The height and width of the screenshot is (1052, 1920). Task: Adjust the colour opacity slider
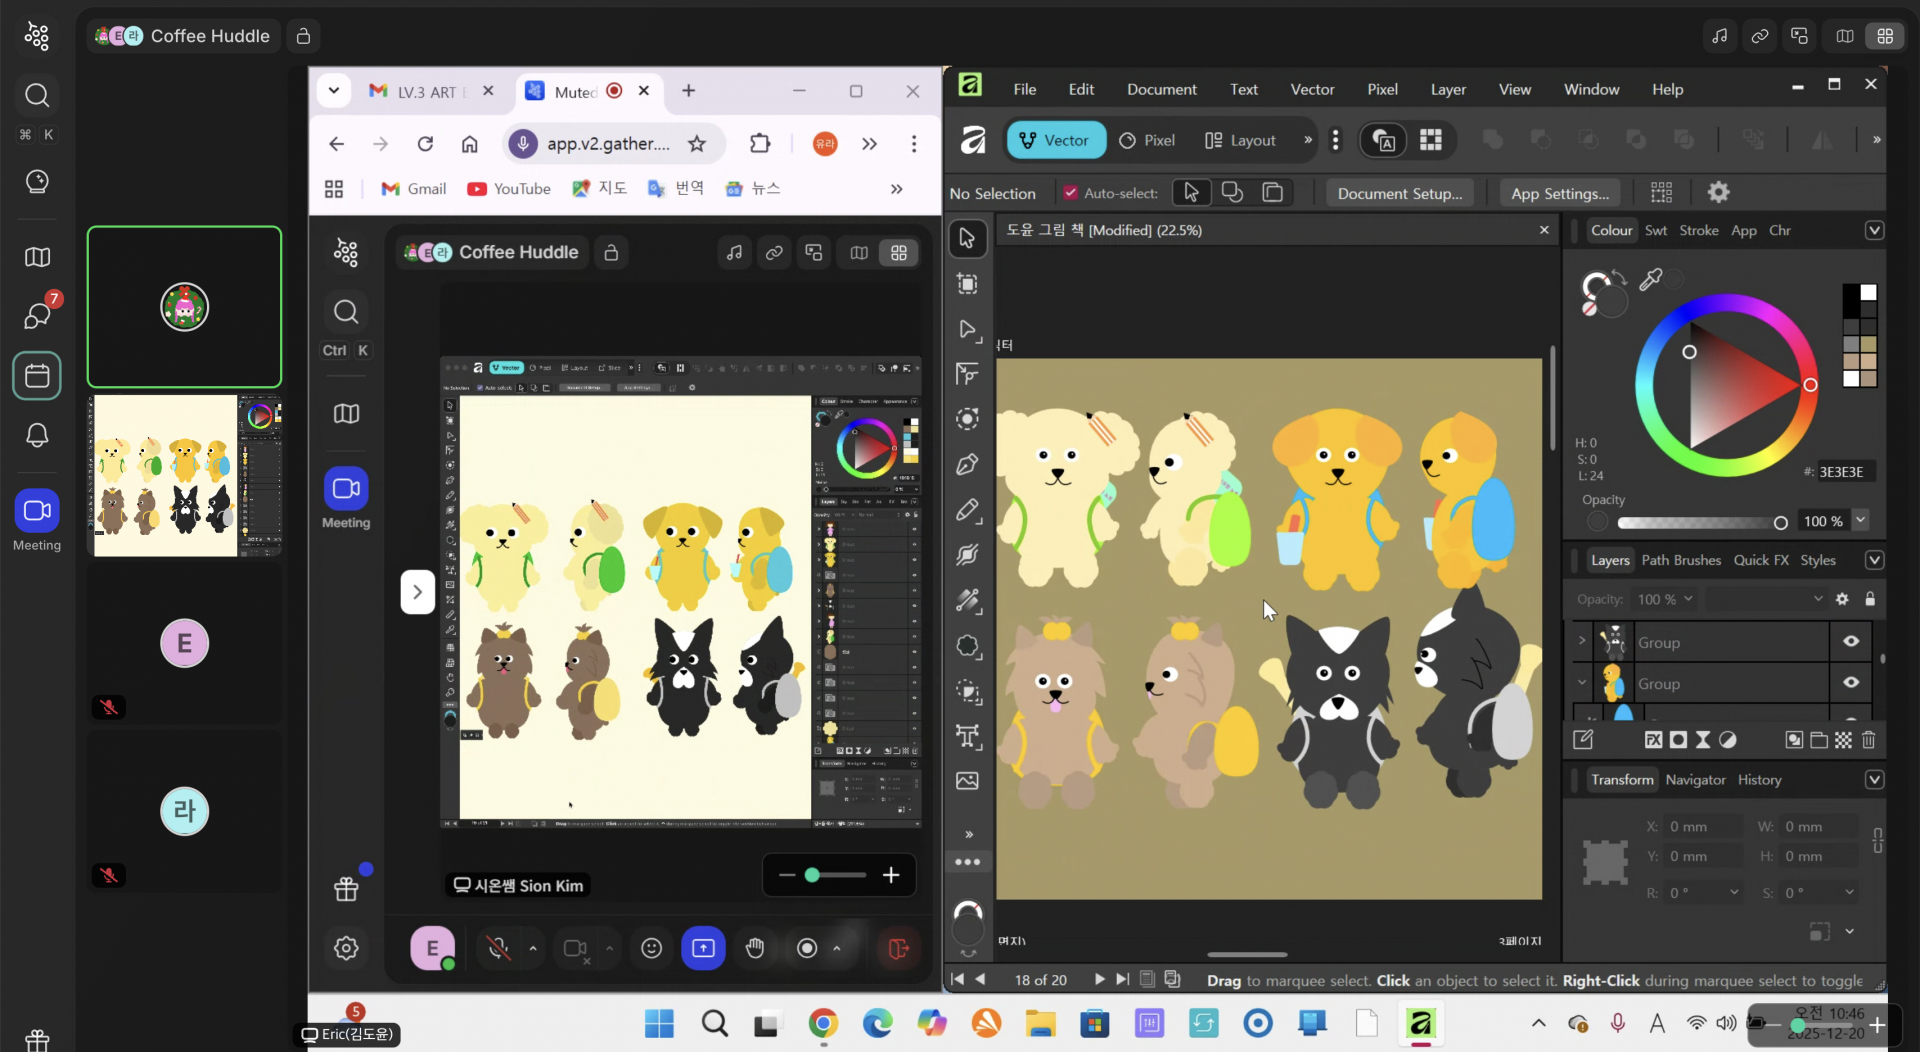coord(1701,522)
